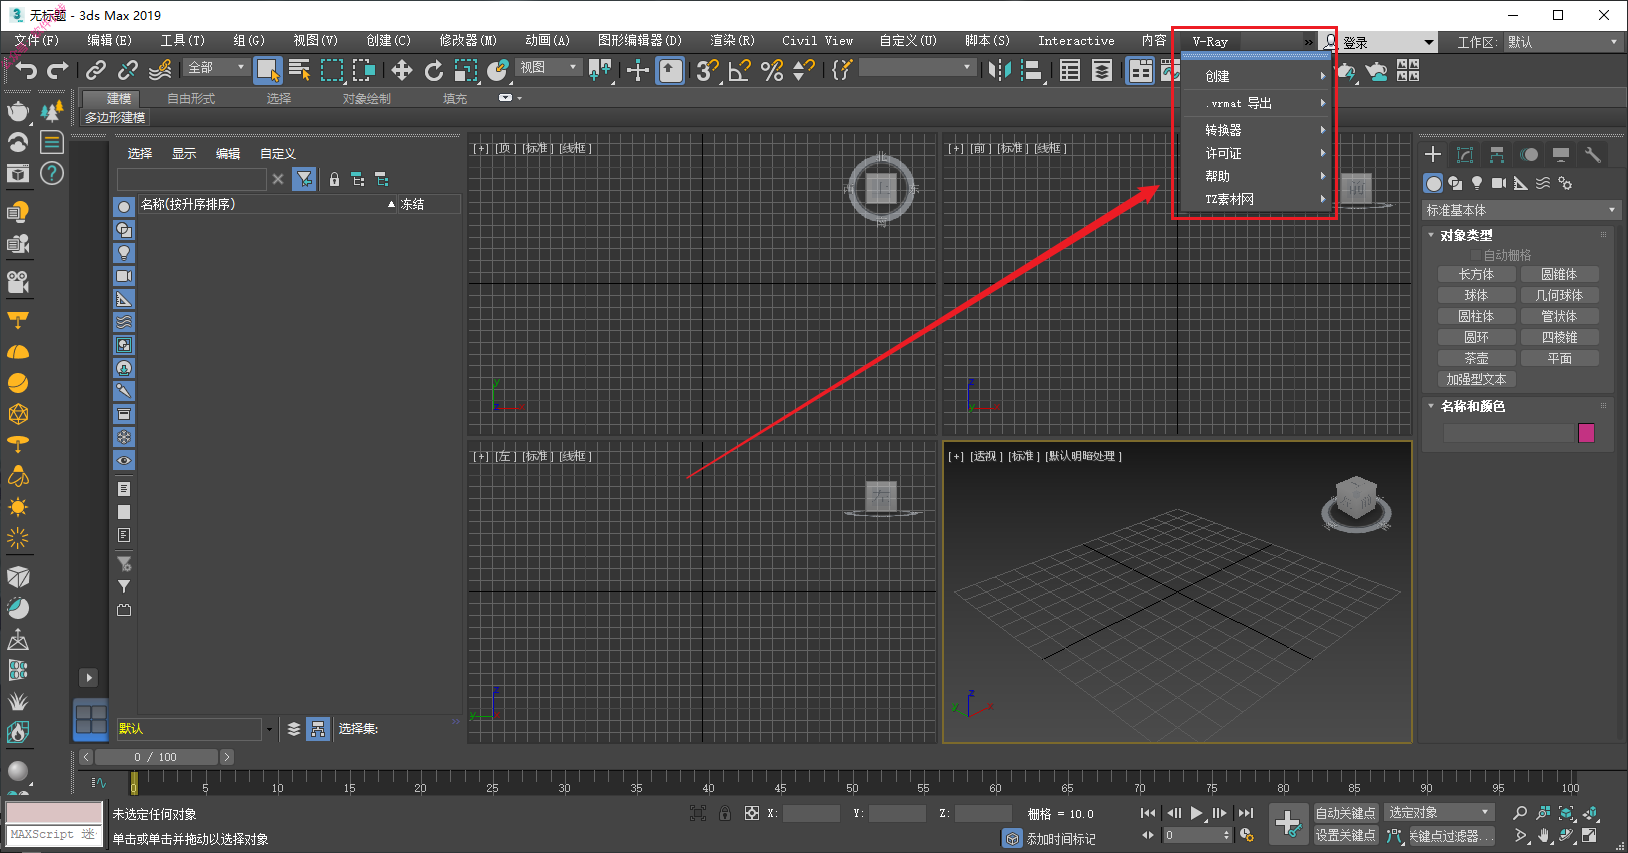The width and height of the screenshot is (1628, 853).
Task: Toggle the Percent Snap icon
Action: pyautogui.click(x=772, y=70)
